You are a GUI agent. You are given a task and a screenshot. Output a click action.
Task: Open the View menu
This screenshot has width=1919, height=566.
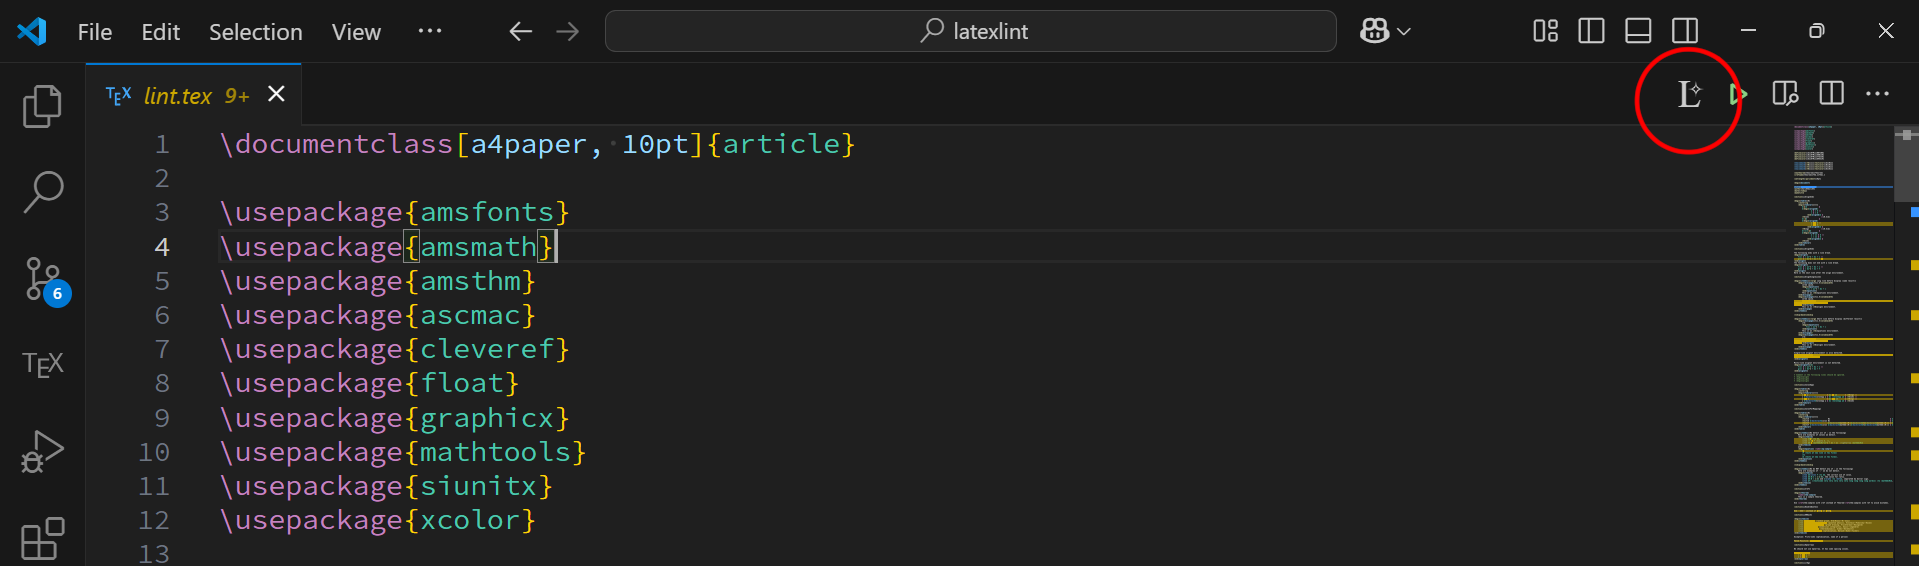point(356,32)
